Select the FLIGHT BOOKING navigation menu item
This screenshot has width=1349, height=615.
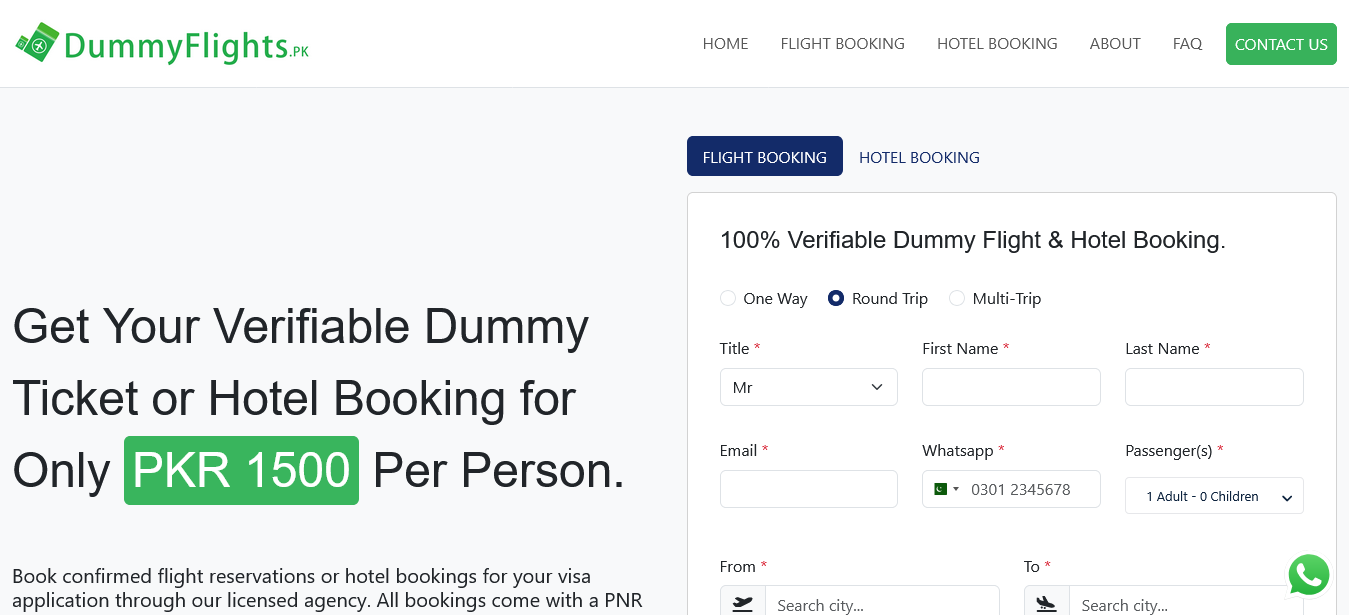coord(842,43)
